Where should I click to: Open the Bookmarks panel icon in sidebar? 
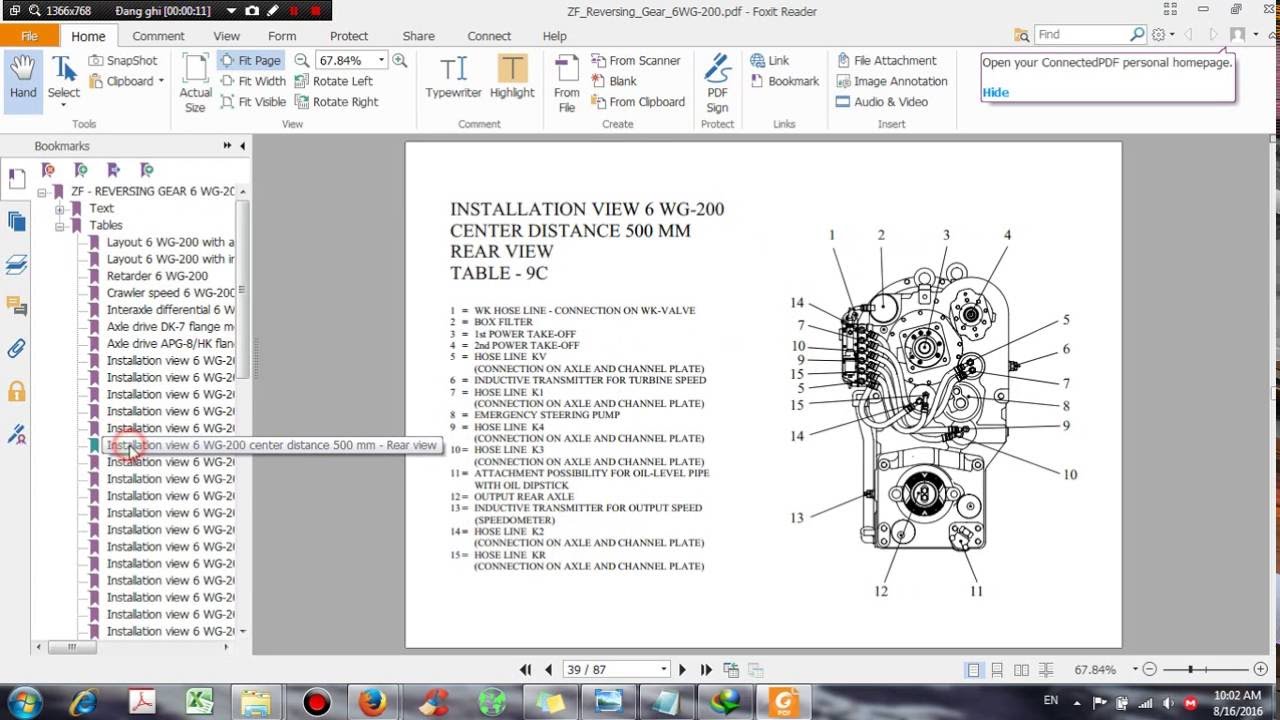(16, 179)
